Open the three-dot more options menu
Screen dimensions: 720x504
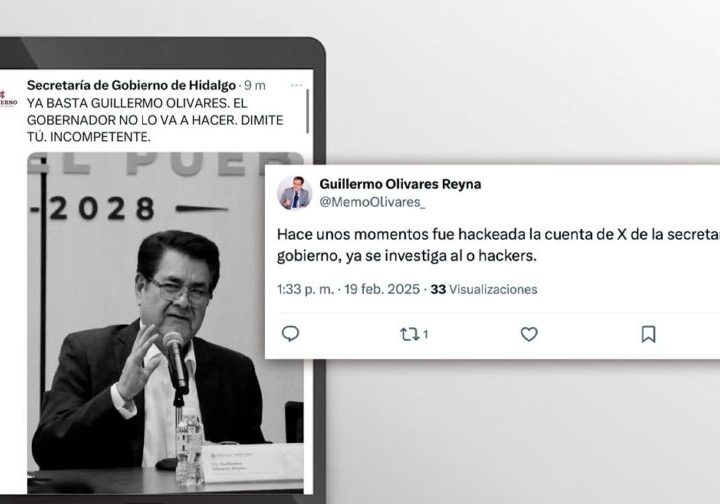click(x=296, y=85)
